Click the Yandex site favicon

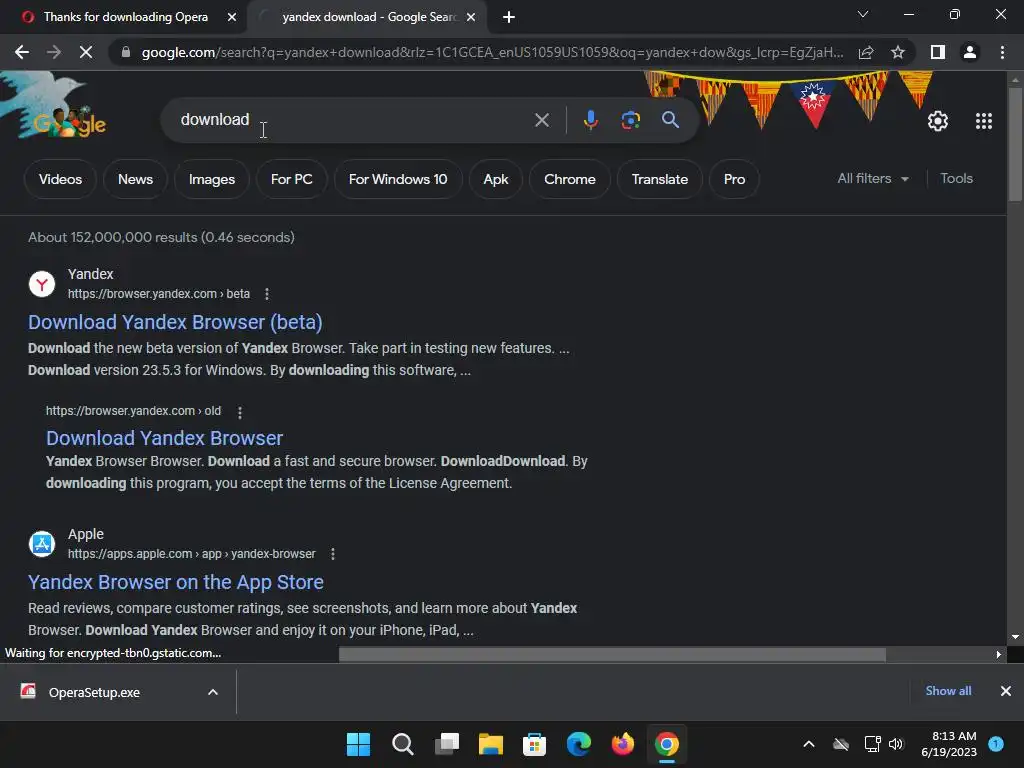(x=42, y=284)
